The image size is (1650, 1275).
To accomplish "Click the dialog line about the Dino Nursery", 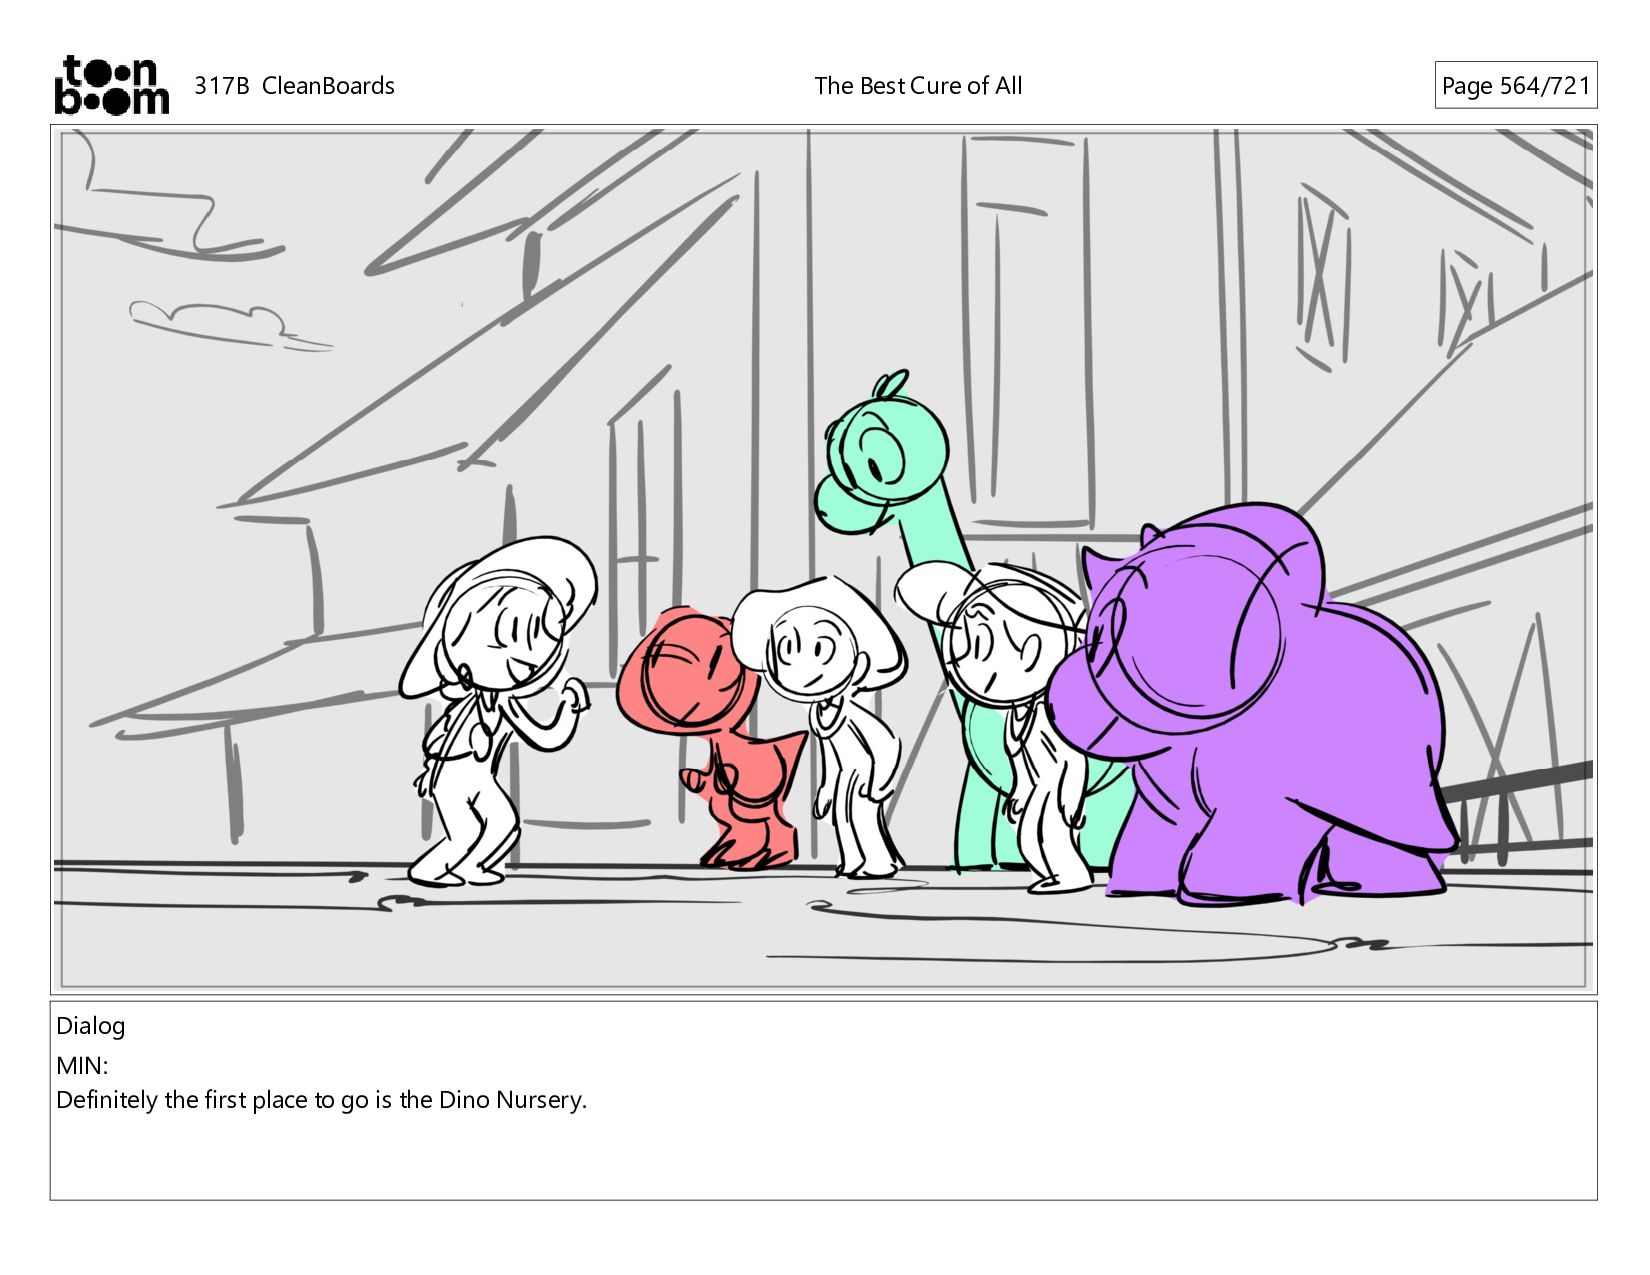I will click(322, 1100).
